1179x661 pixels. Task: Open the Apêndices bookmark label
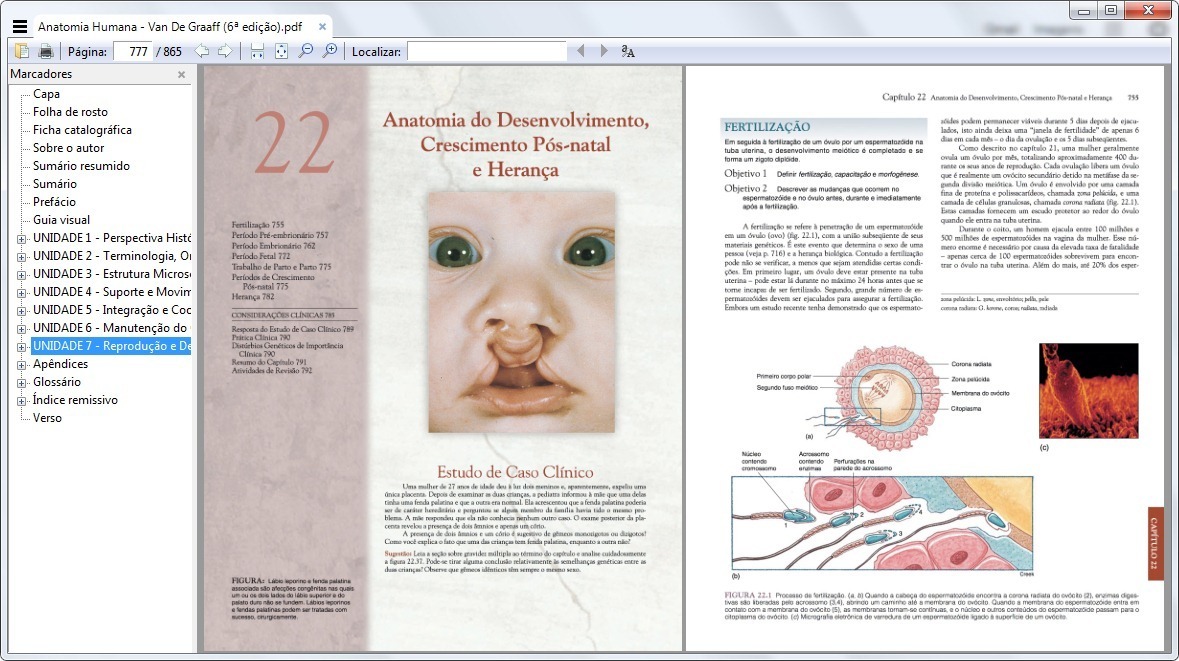pos(60,364)
